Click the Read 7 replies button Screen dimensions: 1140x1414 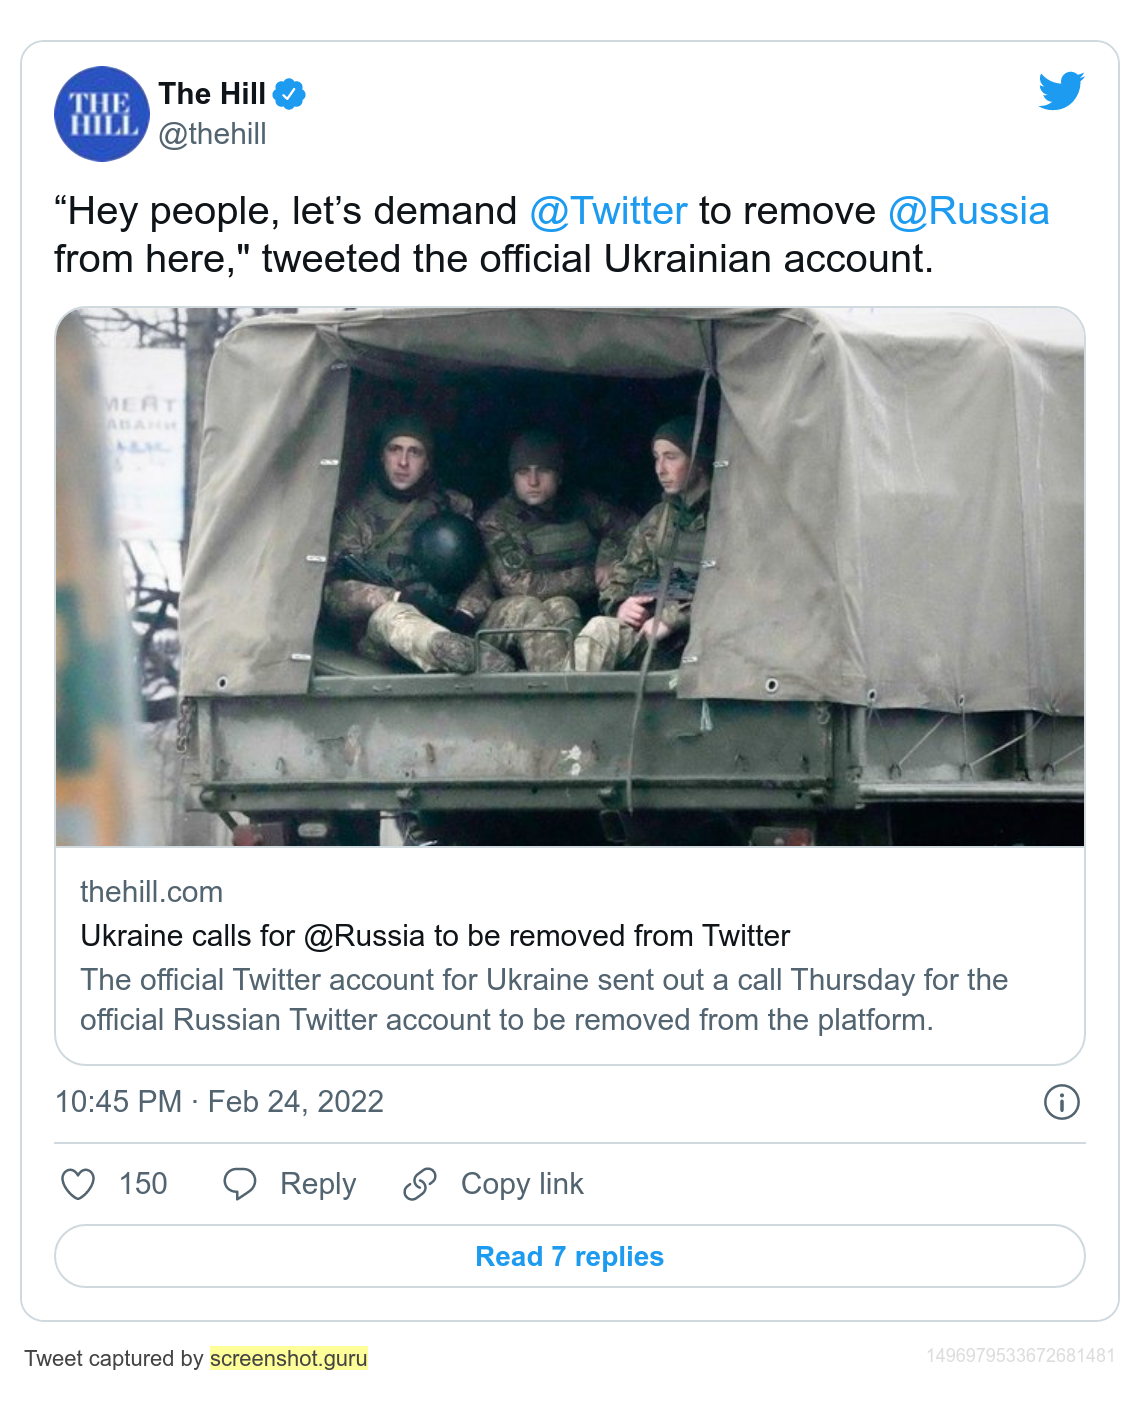(570, 1256)
